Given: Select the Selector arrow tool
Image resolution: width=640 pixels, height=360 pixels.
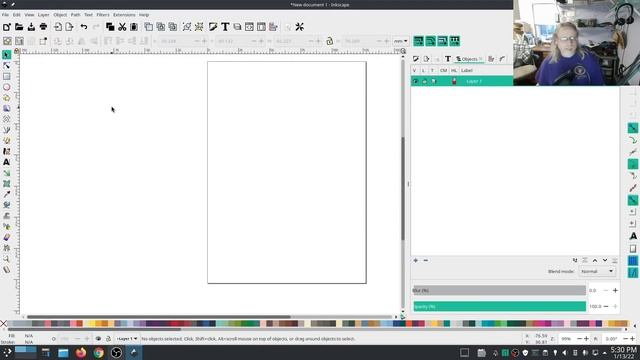Looking at the screenshot, I should pyautogui.click(x=7, y=55).
